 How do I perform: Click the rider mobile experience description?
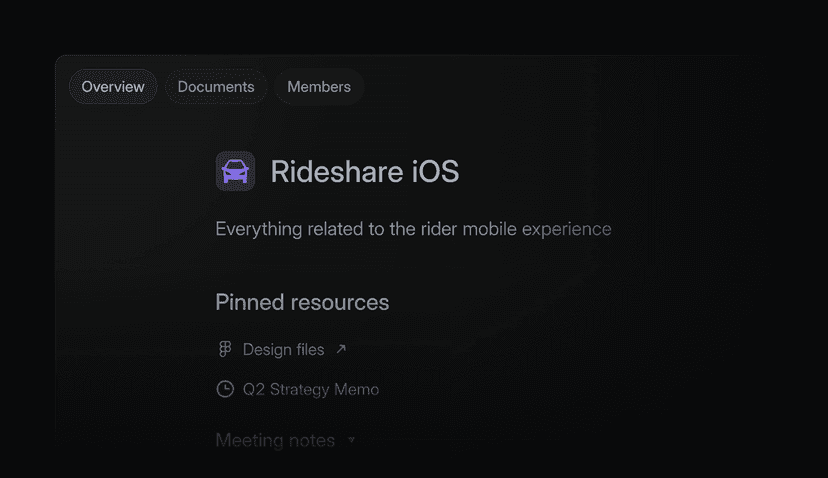[x=413, y=229]
